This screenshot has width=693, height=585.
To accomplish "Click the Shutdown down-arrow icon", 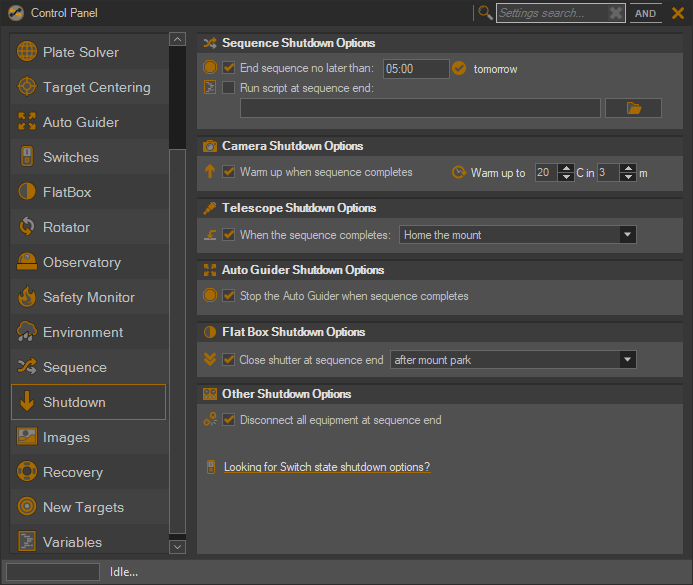I will 27,401.
